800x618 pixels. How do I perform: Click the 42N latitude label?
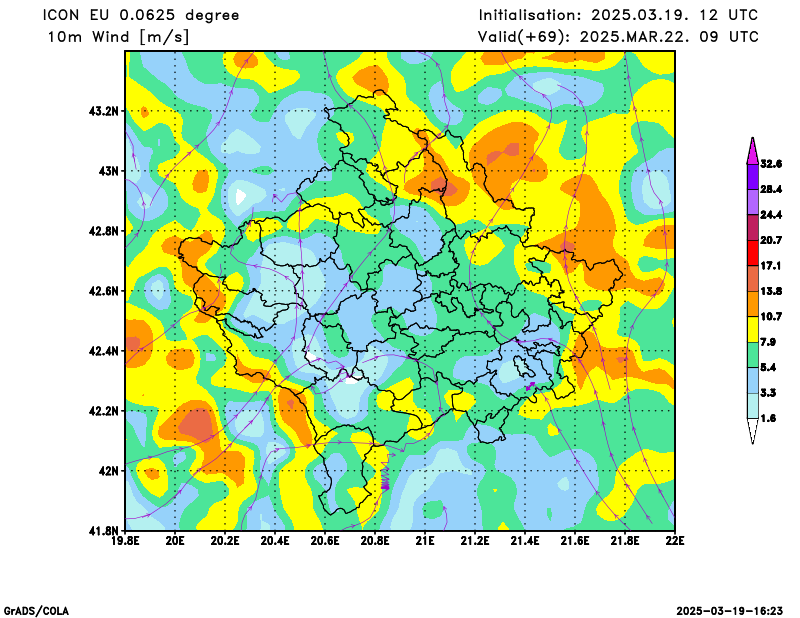(x=109, y=471)
